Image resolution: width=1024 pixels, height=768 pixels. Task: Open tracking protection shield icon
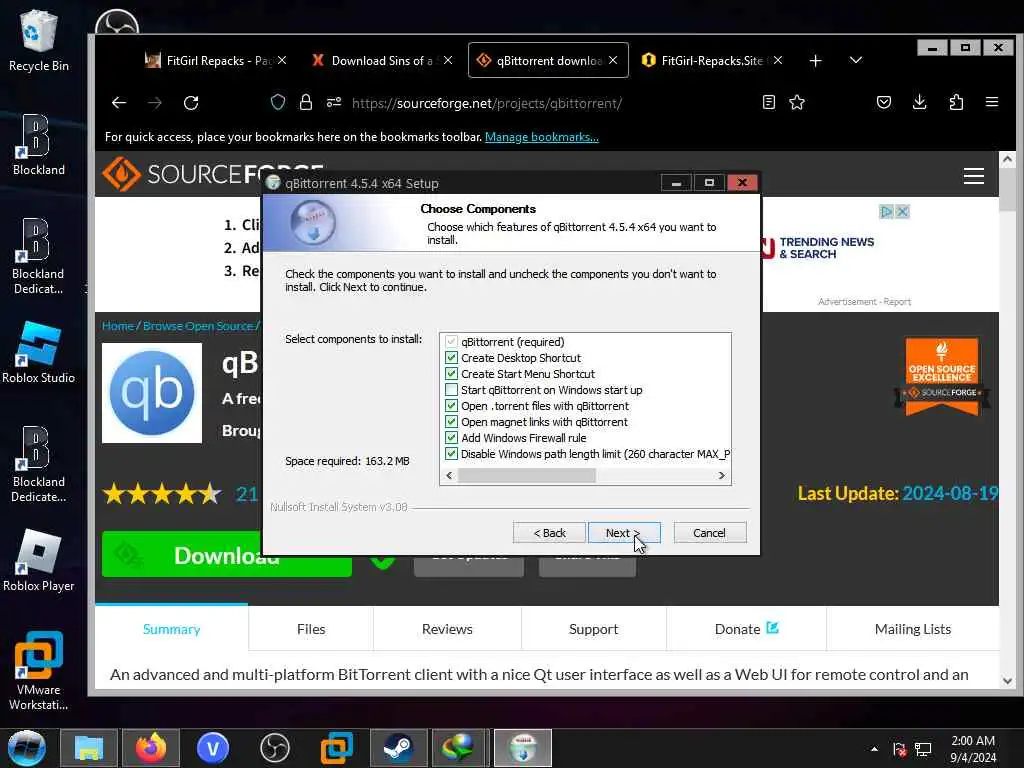pyautogui.click(x=278, y=103)
